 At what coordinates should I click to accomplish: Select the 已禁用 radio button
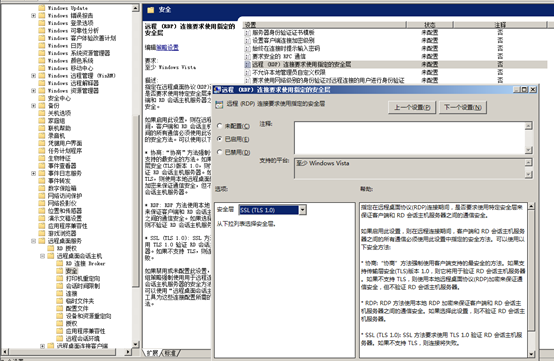(x=220, y=152)
